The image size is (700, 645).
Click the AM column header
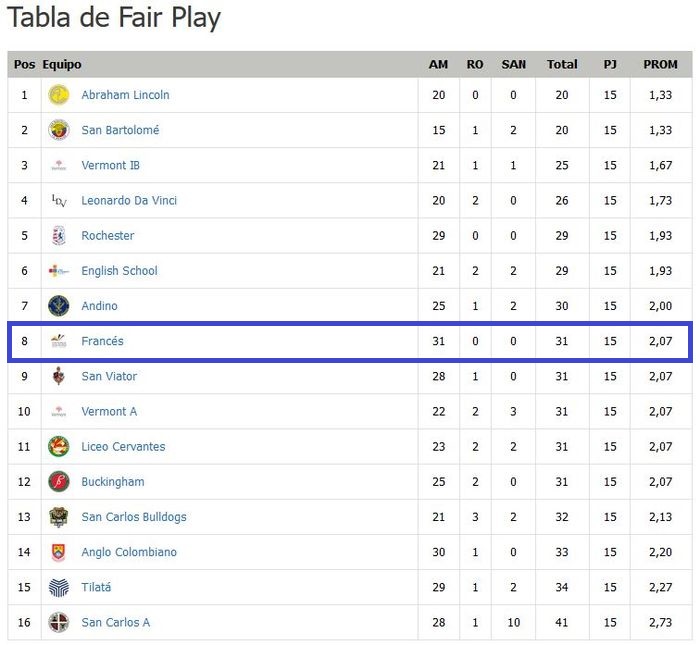438,64
